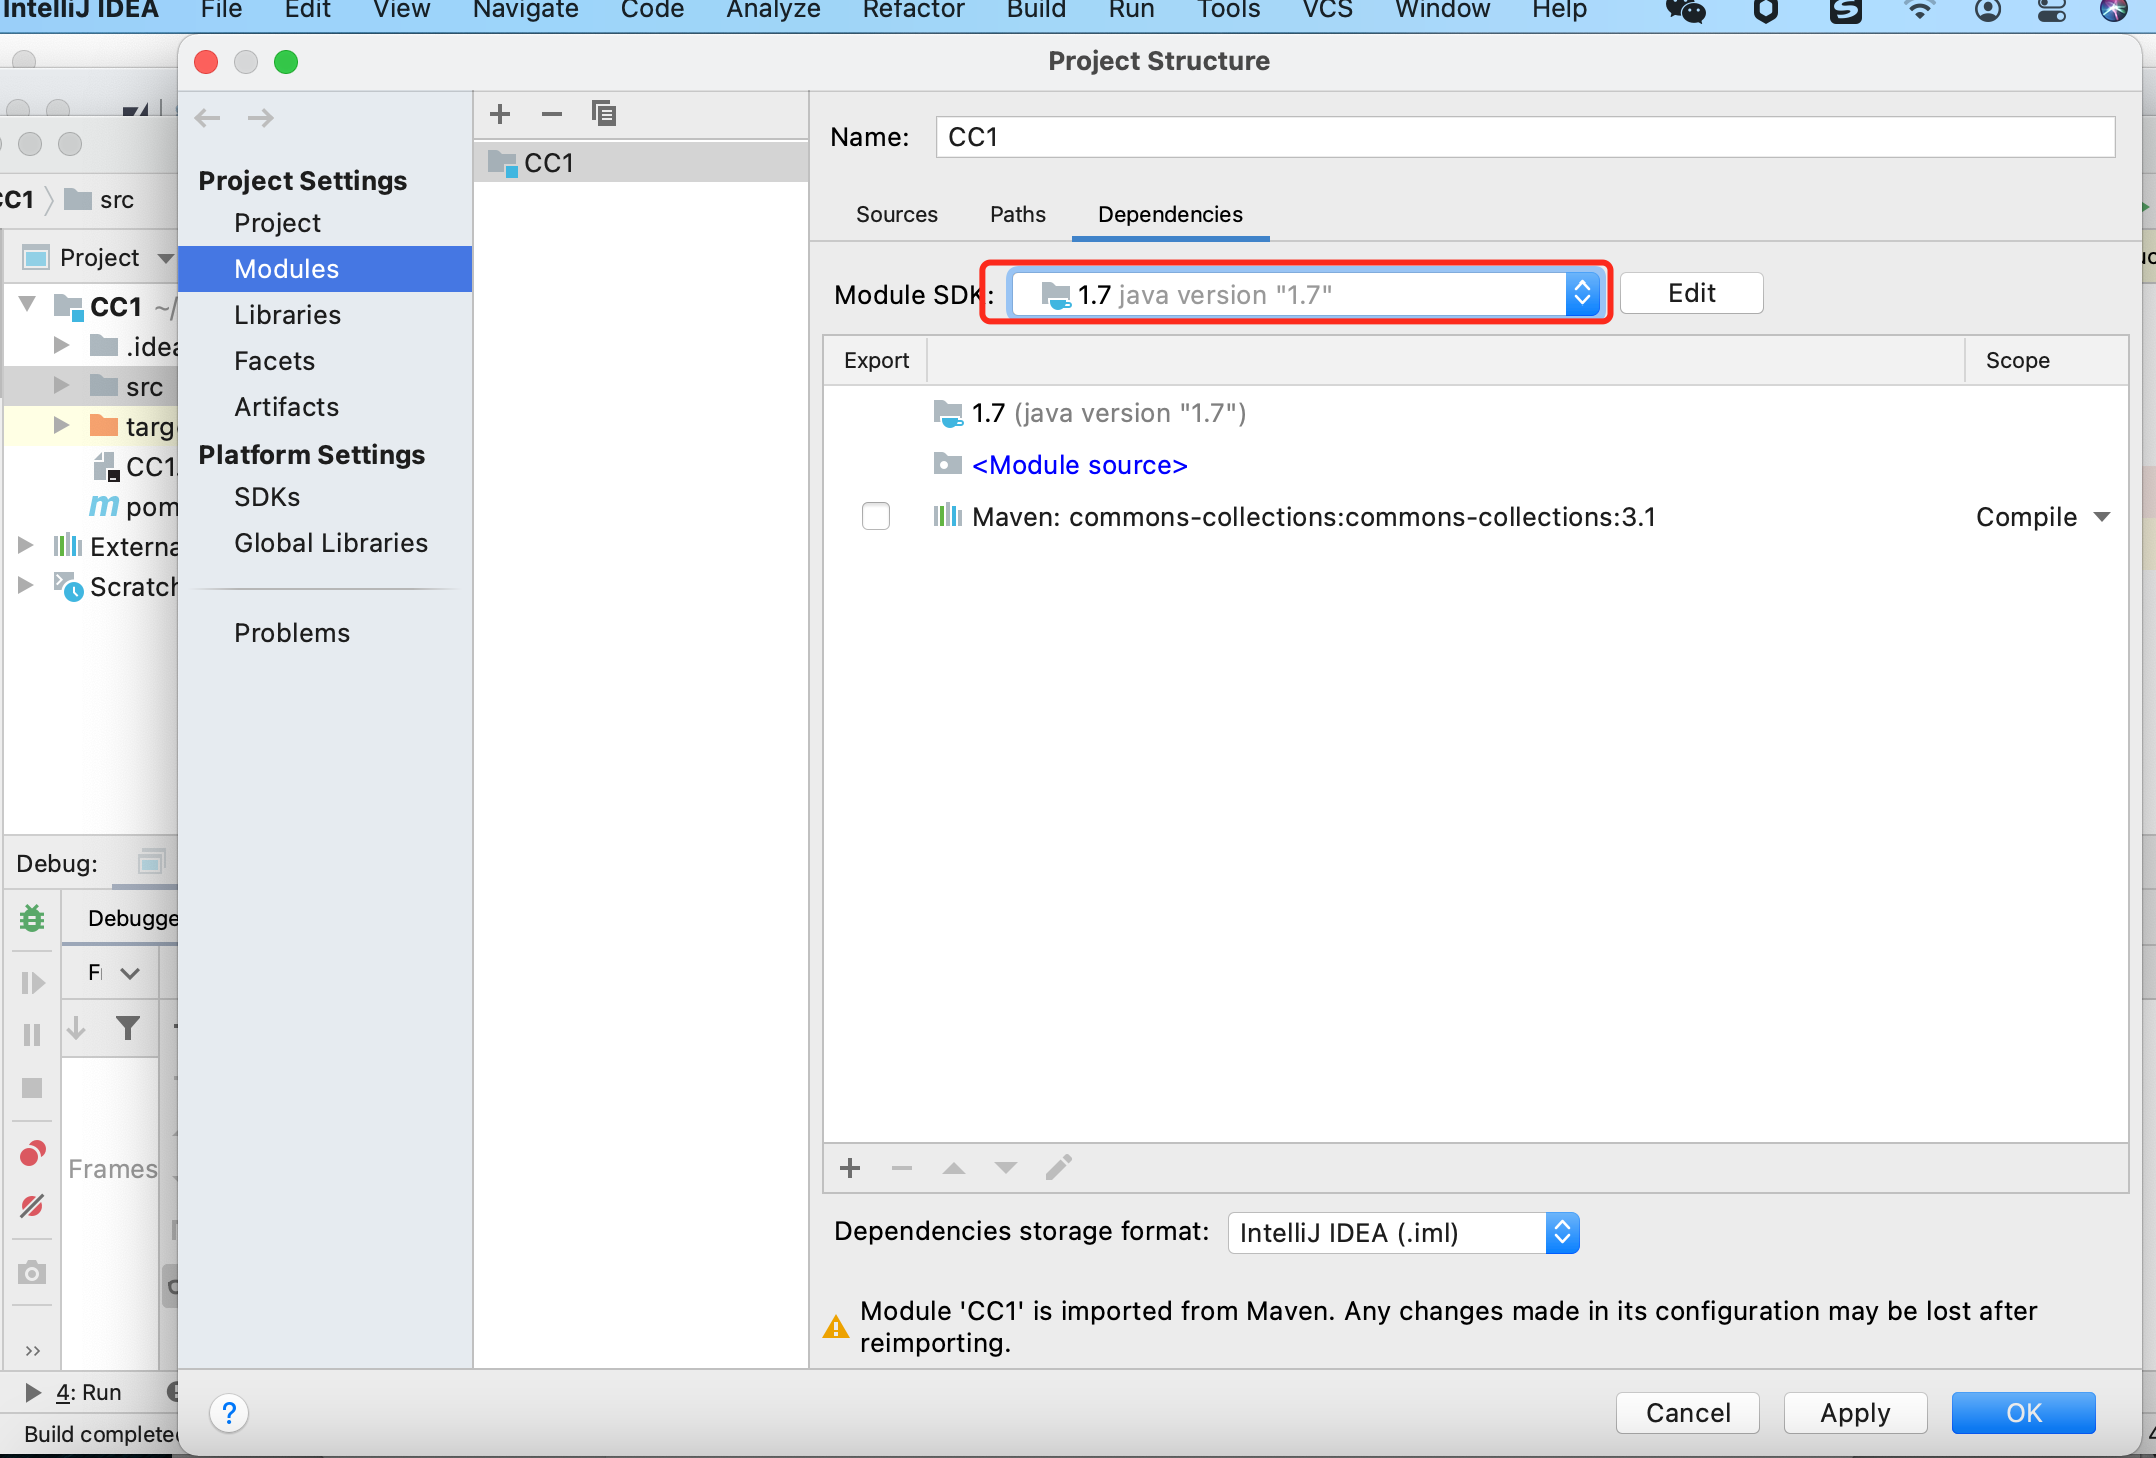
Task: Expand External Libraries node
Action: [26, 546]
